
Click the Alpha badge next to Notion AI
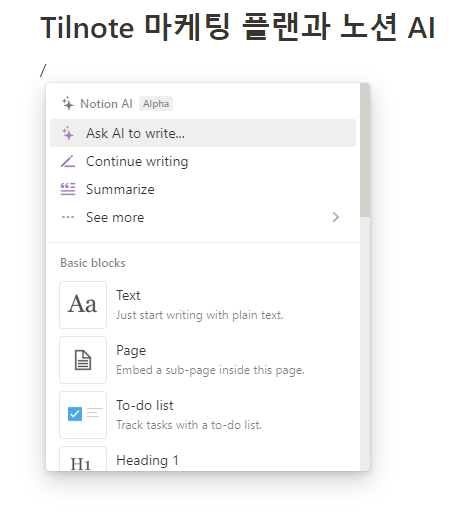pyautogui.click(x=156, y=104)
